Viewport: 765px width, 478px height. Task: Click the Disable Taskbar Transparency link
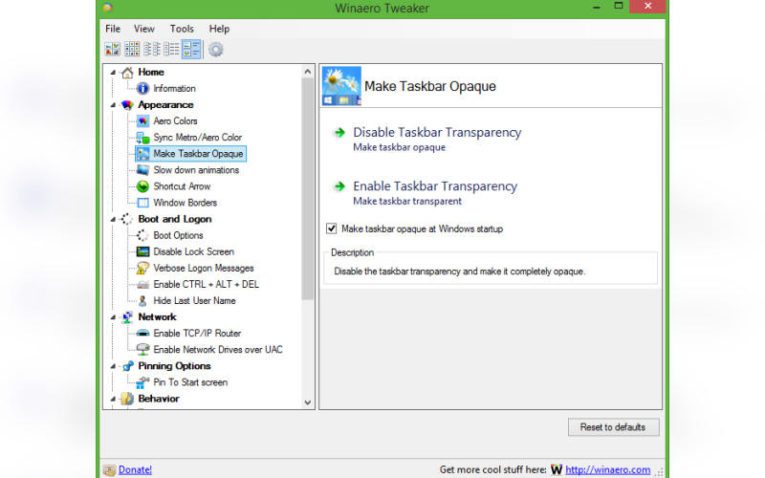coord(437,132)
